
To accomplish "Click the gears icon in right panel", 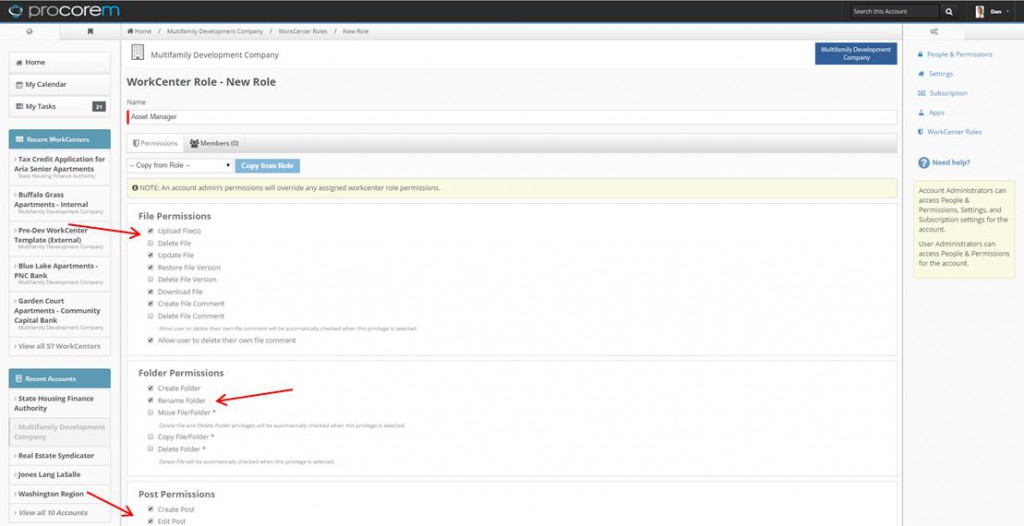I will pyautogui.click(x=934, y=31).
